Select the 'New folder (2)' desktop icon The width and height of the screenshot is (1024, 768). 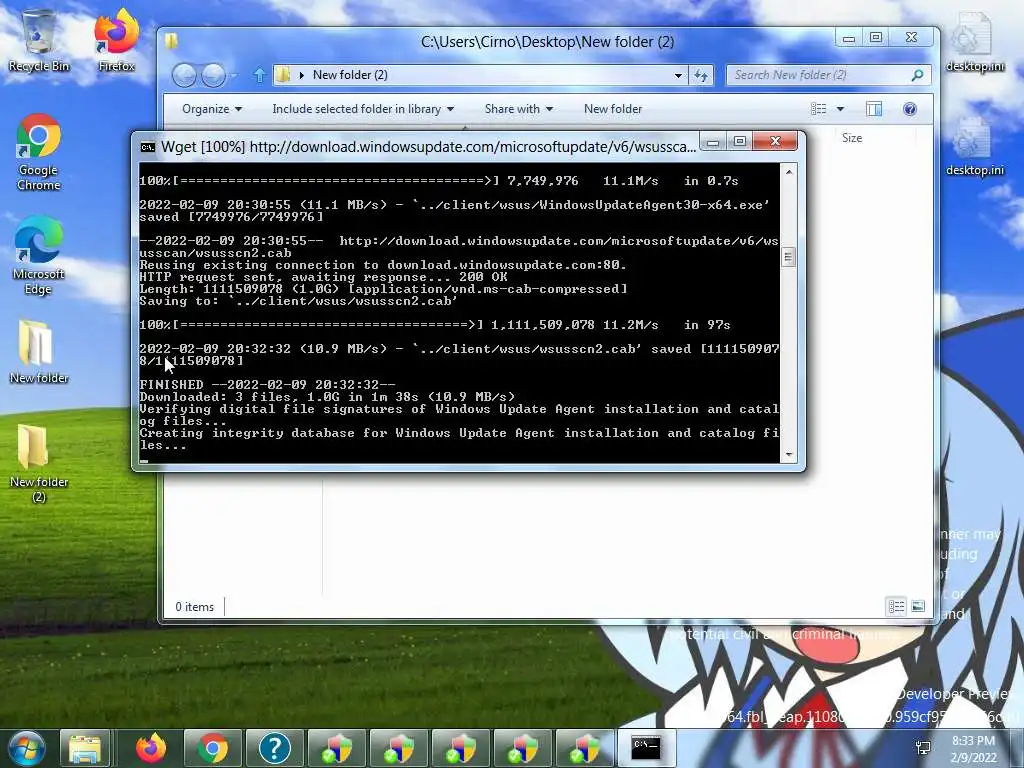pos(39,464)
